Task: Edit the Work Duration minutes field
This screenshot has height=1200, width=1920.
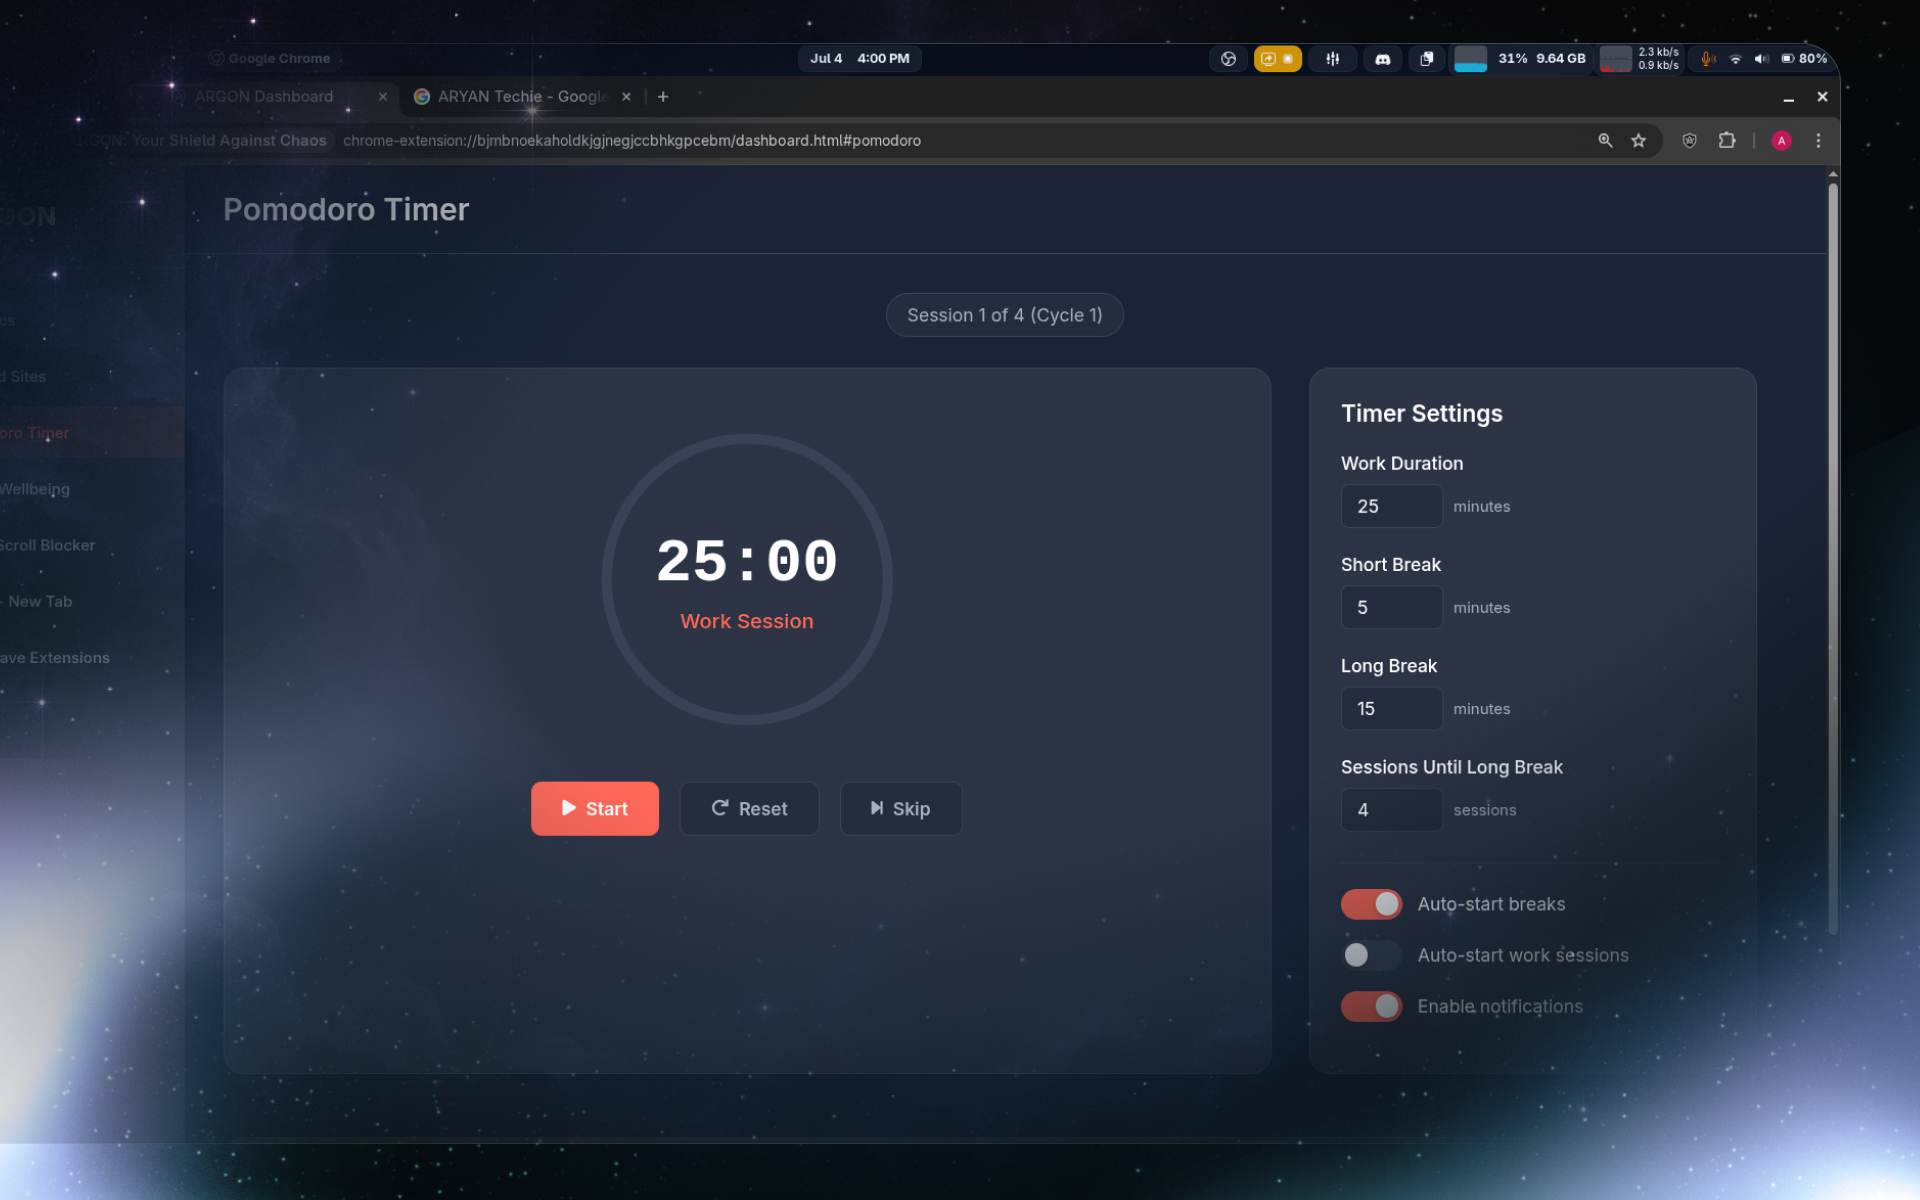Action: click(x=1391, y=506)
